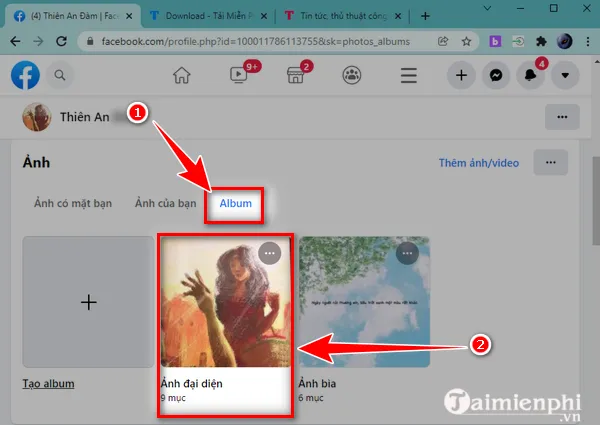
Task: Open the Groups icon
Action: pyautogui.click(x=352, y=75)
